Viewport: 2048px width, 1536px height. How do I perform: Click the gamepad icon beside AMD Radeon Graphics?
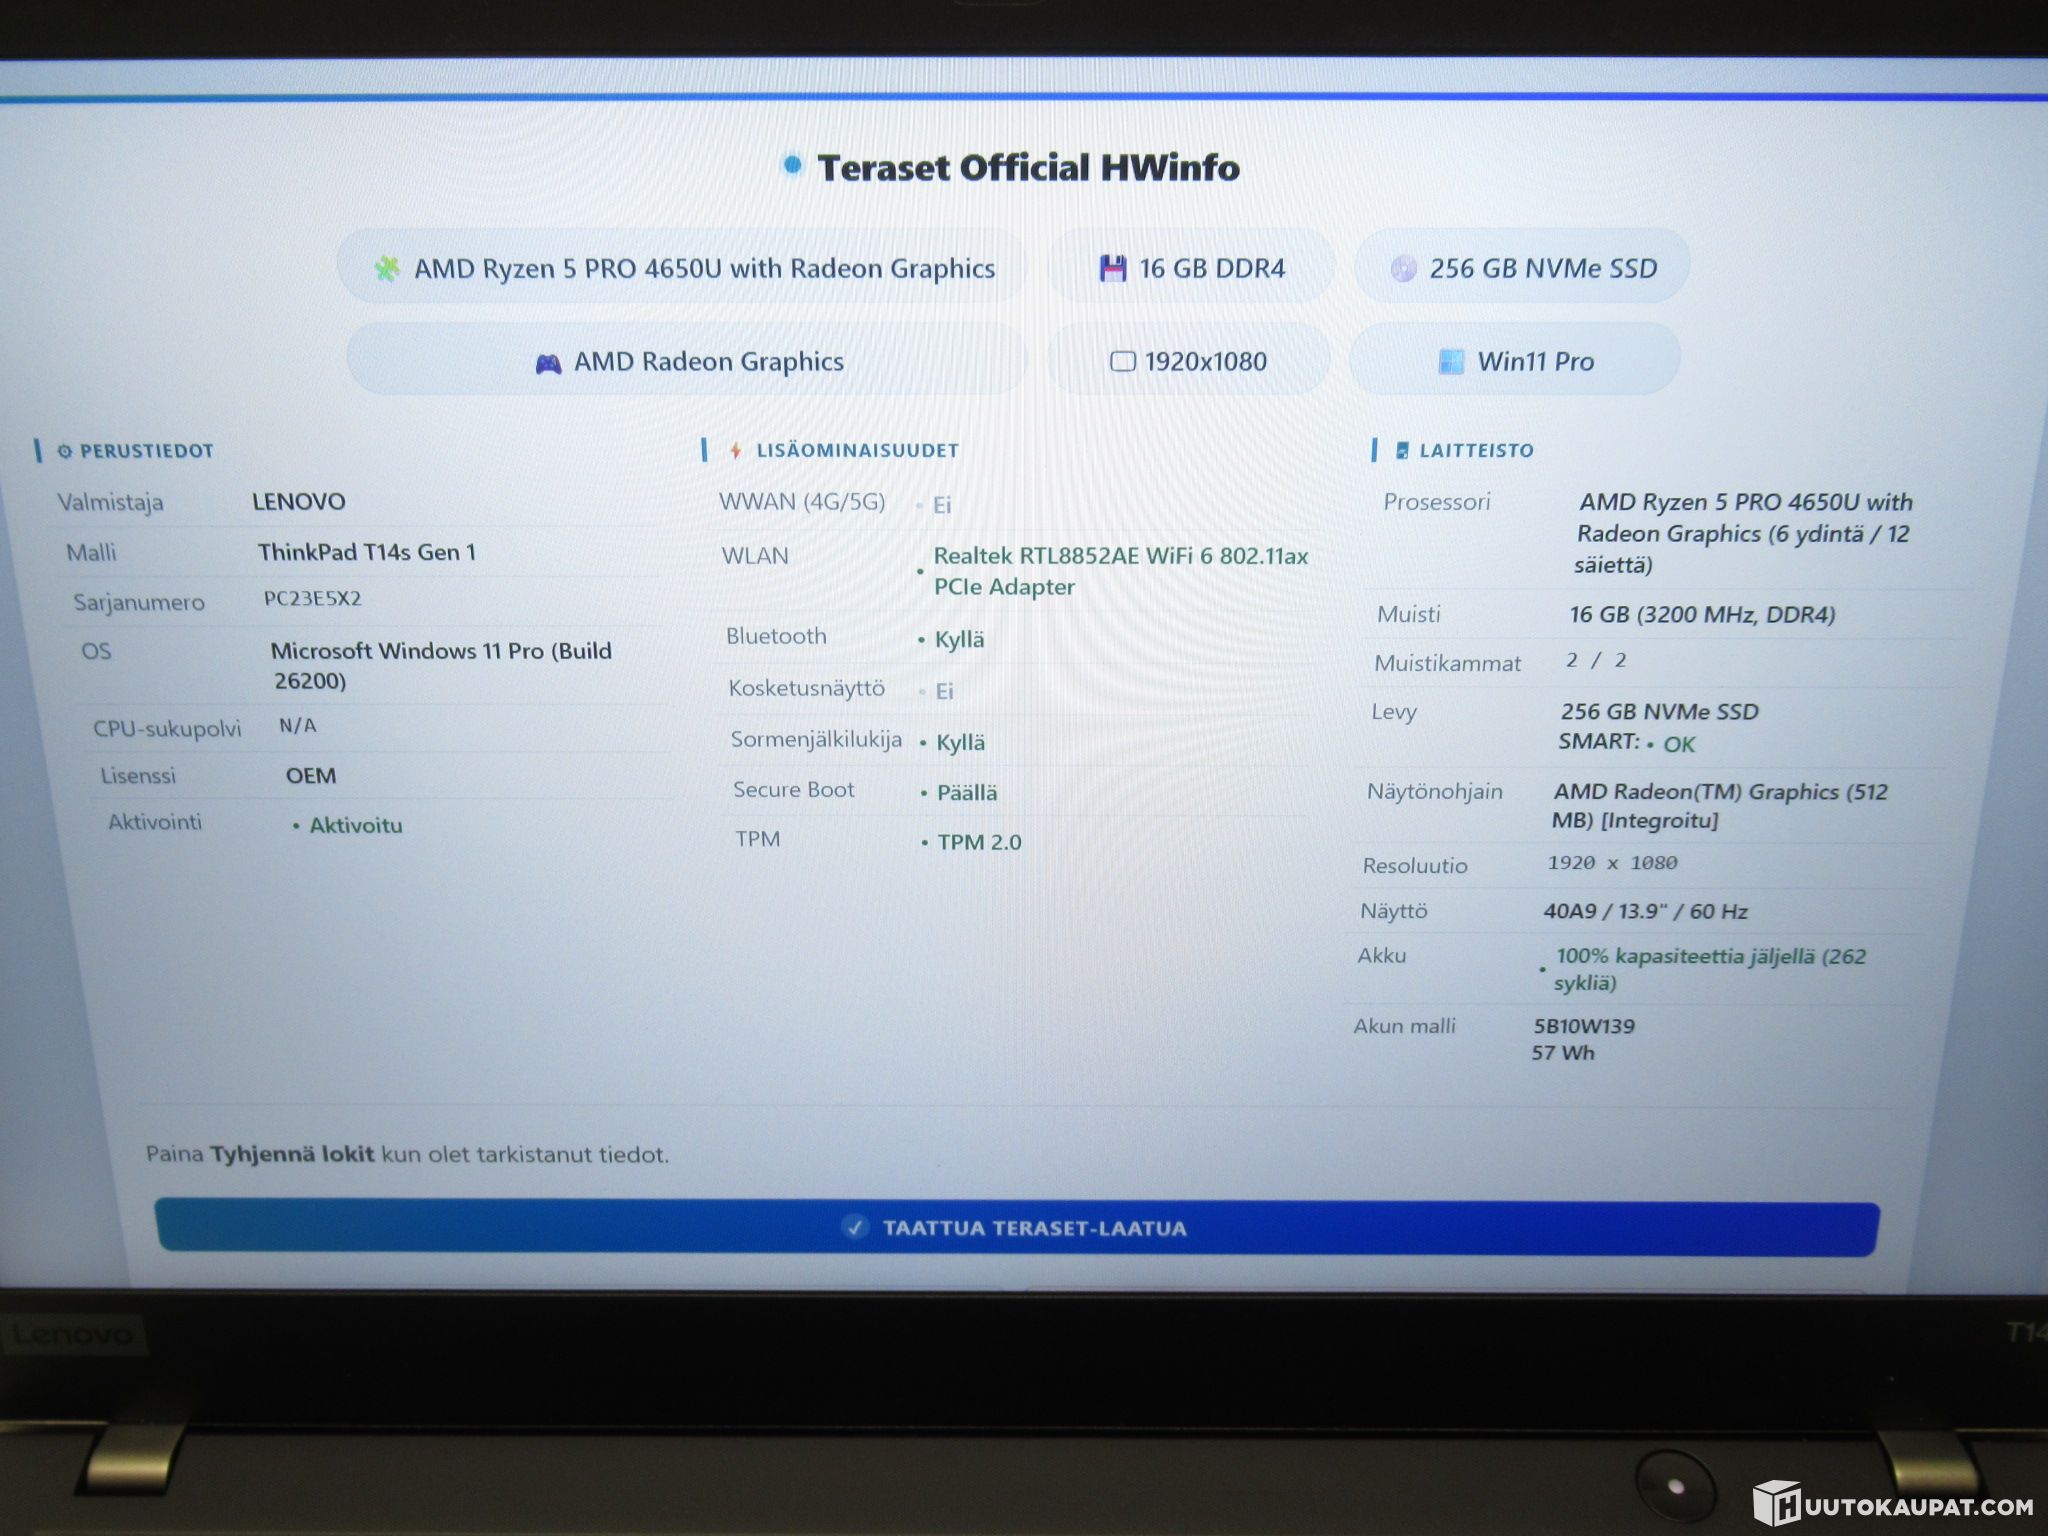548,363
